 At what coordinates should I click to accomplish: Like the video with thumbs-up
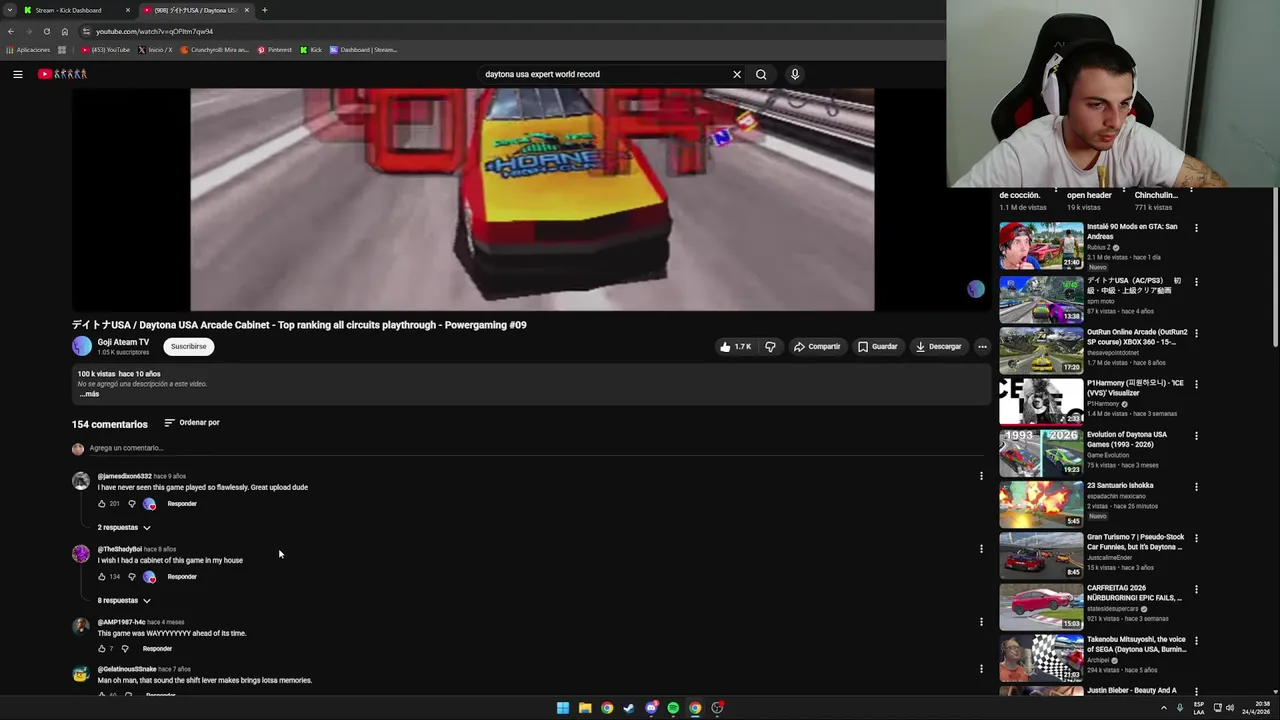[x=735, y=347]
